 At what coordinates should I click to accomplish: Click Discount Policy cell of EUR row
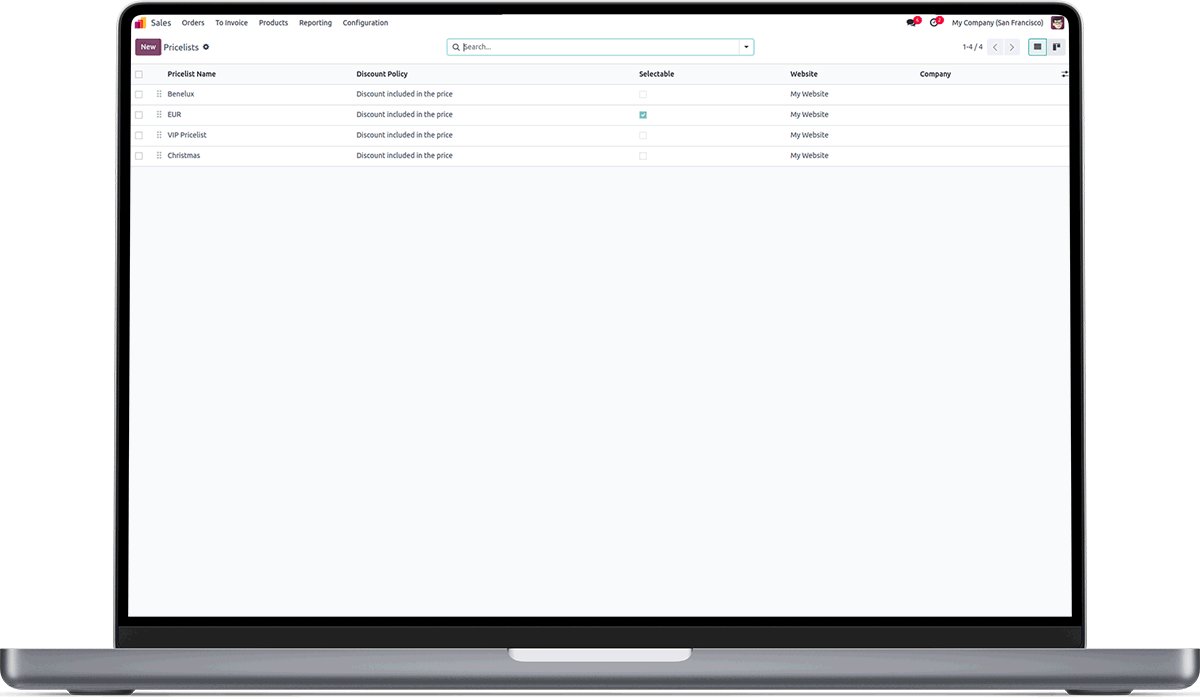click(x=404, y=115)
